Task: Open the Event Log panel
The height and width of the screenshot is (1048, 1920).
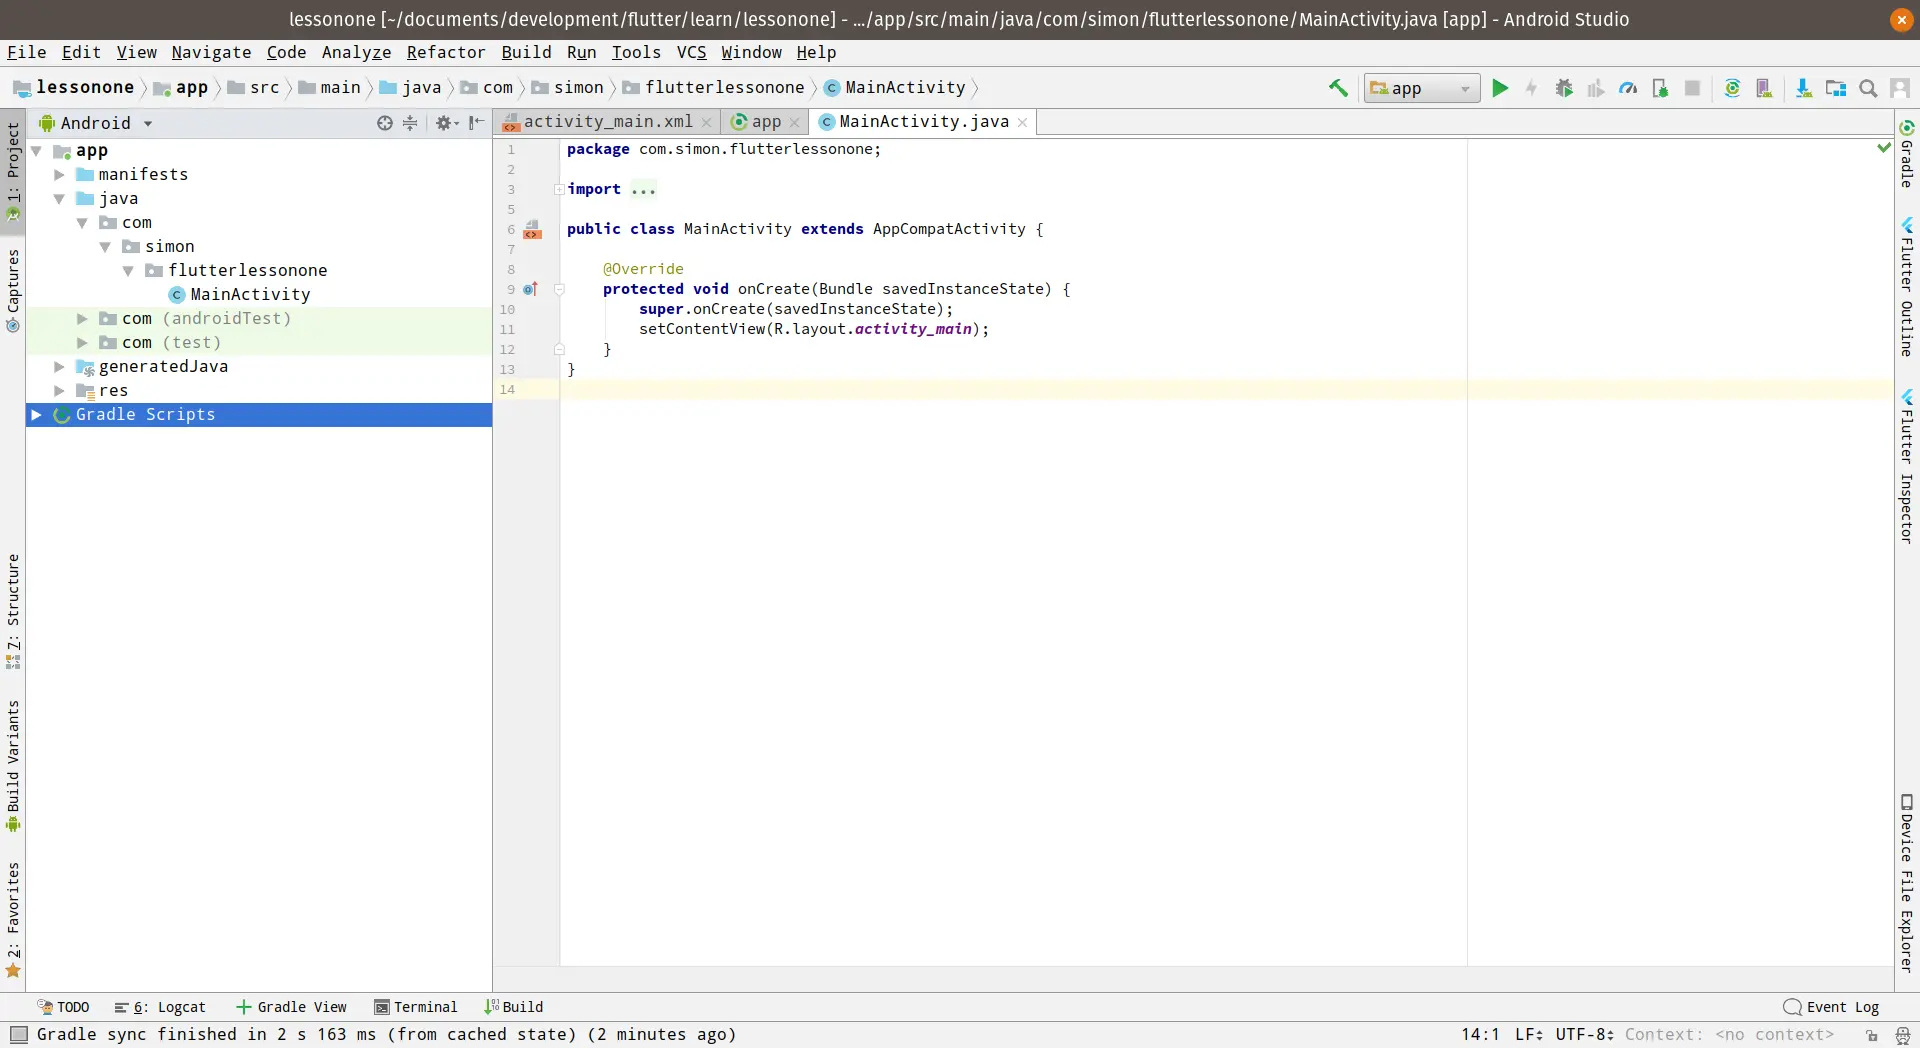Action: pyautogui.click(x=1831, y=1007)
